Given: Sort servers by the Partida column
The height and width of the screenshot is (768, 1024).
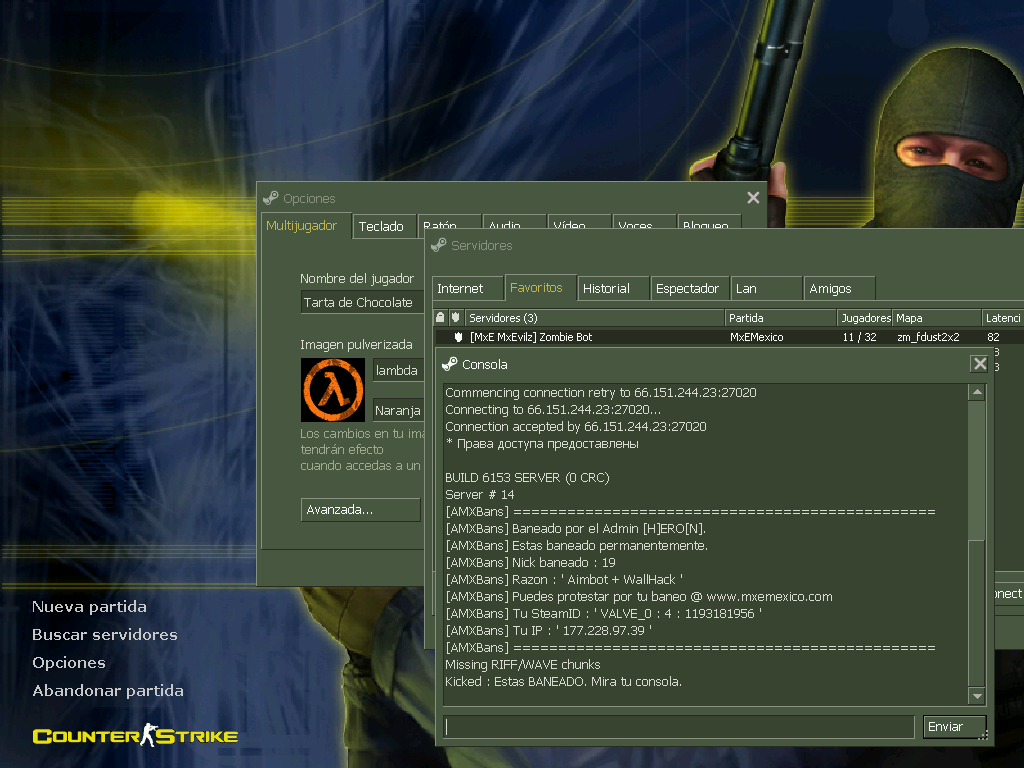Looking at the screenshot, I should coord(780,318).
